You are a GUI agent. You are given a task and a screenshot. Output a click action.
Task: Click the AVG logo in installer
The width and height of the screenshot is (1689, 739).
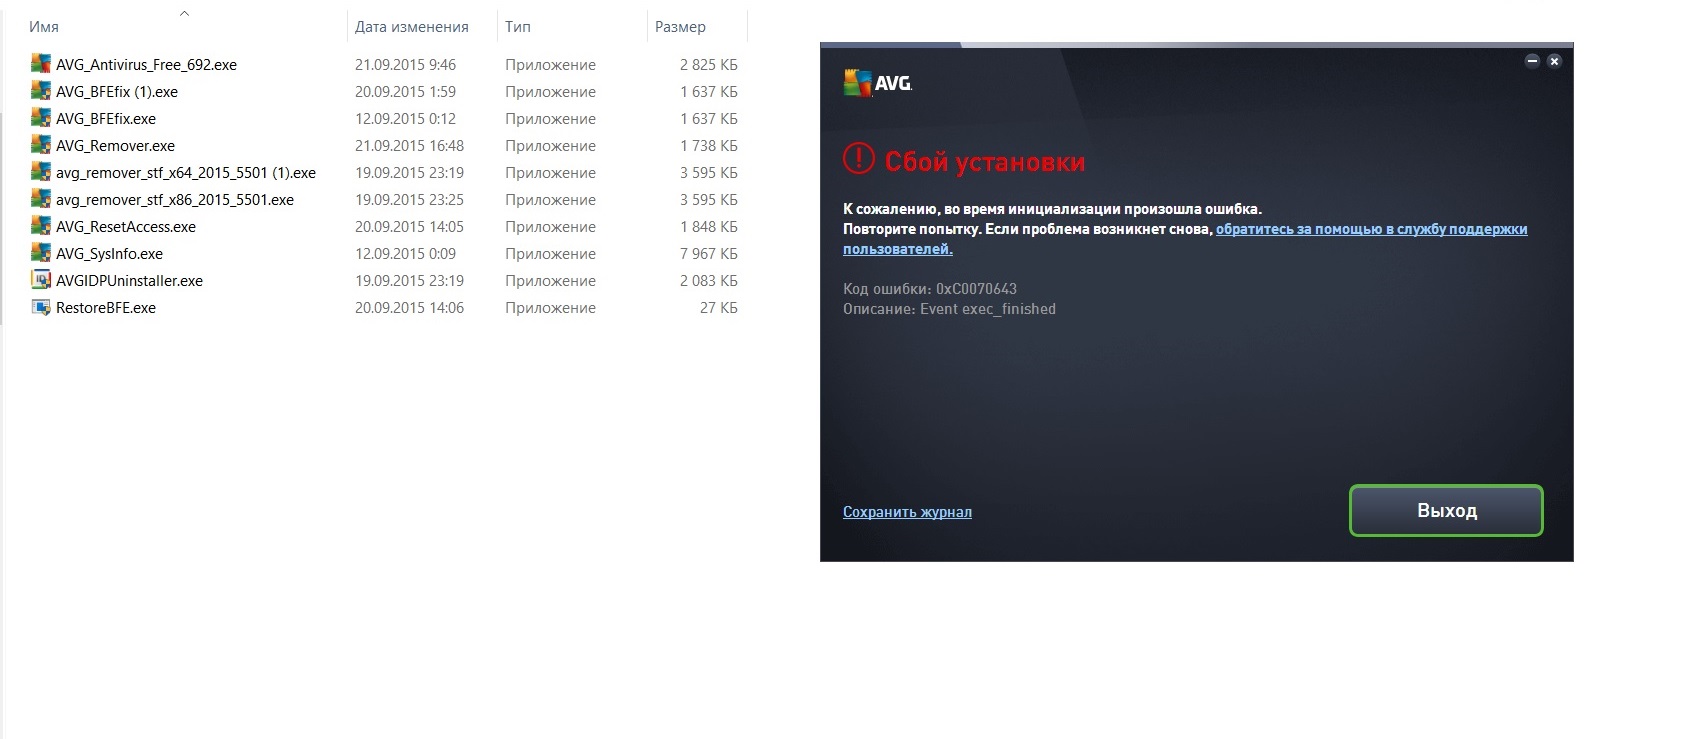[x=878, y=83]
